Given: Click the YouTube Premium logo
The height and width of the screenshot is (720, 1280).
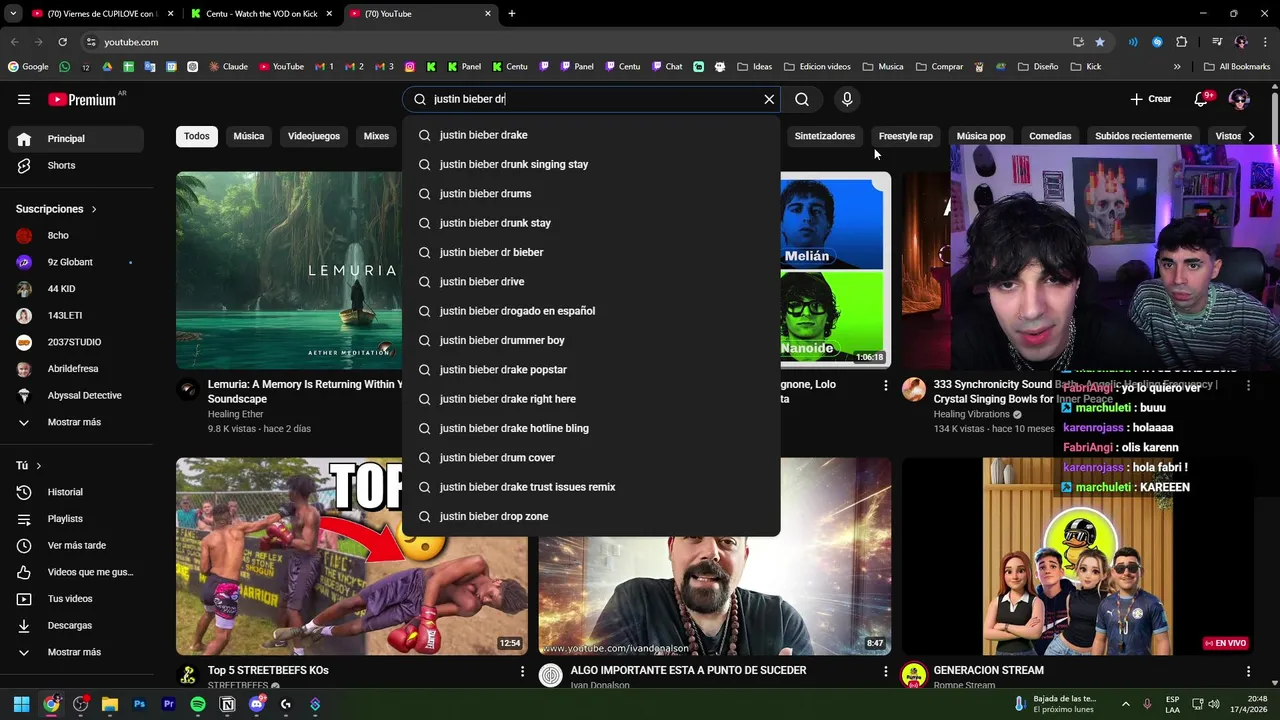Looking at the screenshot, I should [82, 99].
